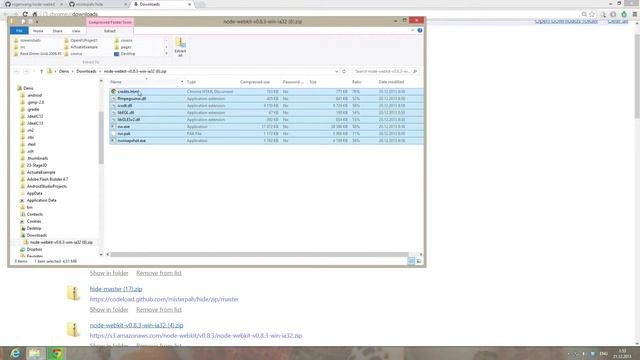Switch to details view icon in status bar

(x=411, y=261)
